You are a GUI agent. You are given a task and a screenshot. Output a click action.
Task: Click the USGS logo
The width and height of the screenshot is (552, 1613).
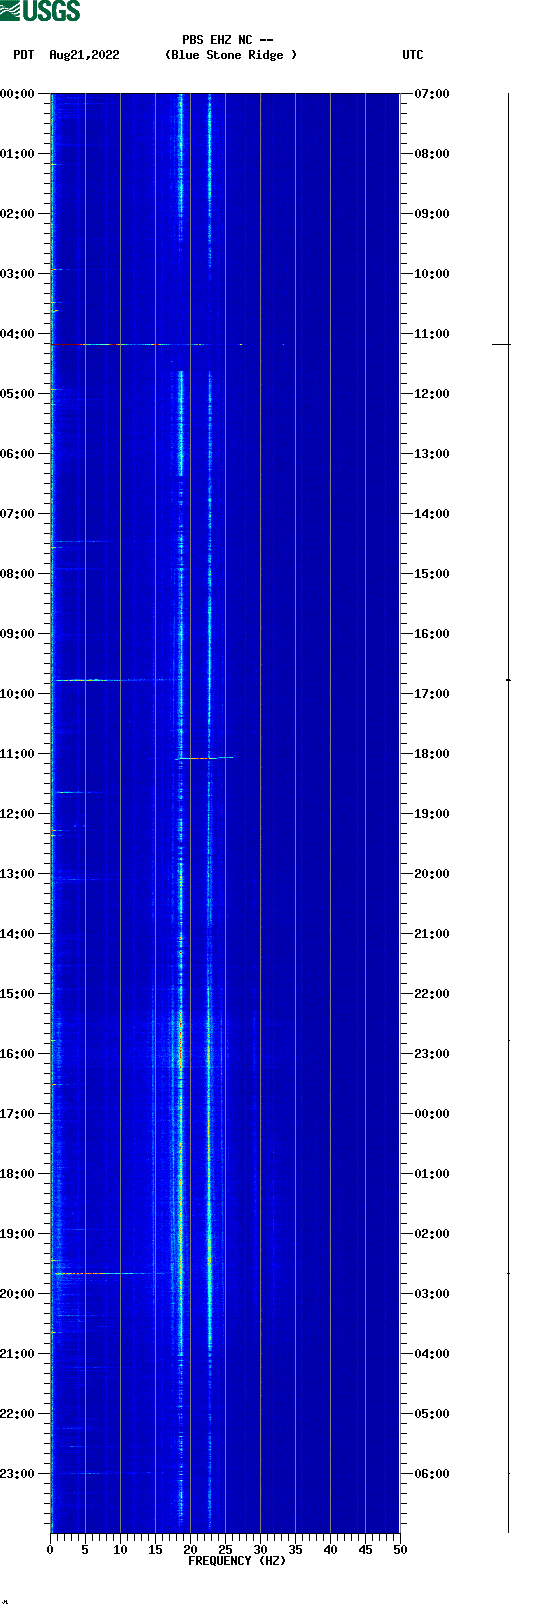click(x=40, y=11)
